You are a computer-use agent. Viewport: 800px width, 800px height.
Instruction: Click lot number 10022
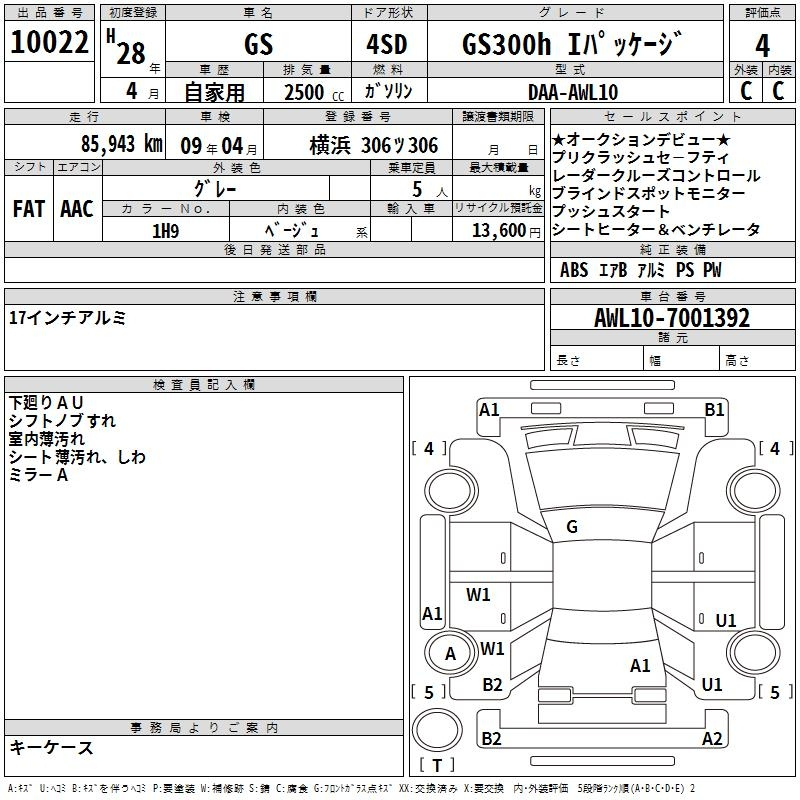[49, 42]
